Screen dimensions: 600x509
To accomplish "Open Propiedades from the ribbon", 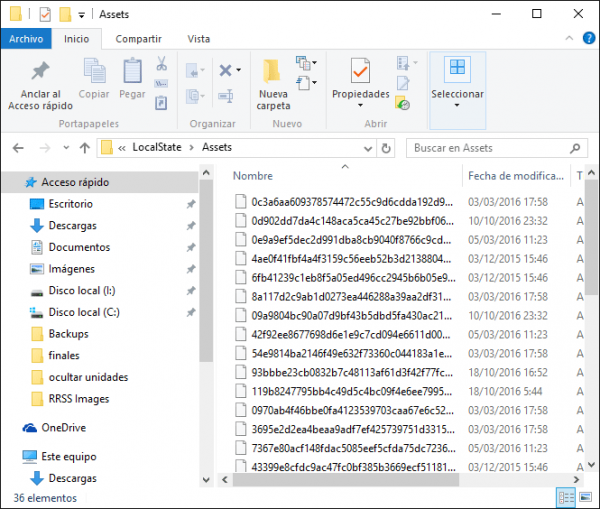I will click(x=360, y=83).
